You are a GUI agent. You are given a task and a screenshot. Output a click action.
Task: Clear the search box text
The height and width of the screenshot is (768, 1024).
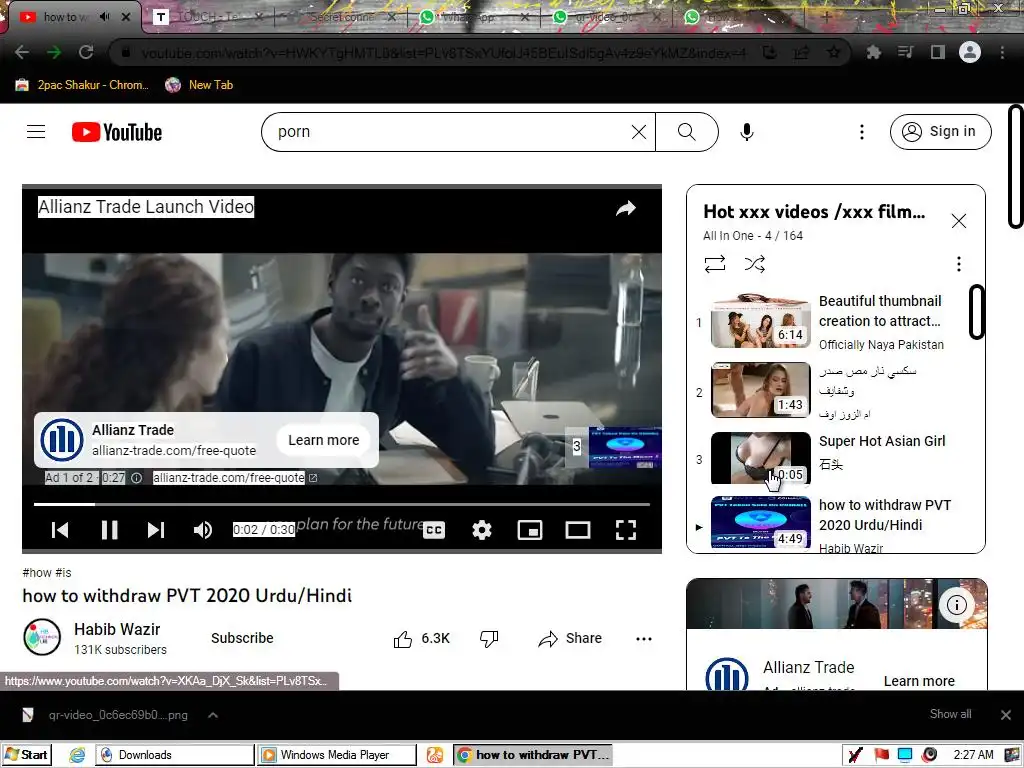tap(639, 132)
